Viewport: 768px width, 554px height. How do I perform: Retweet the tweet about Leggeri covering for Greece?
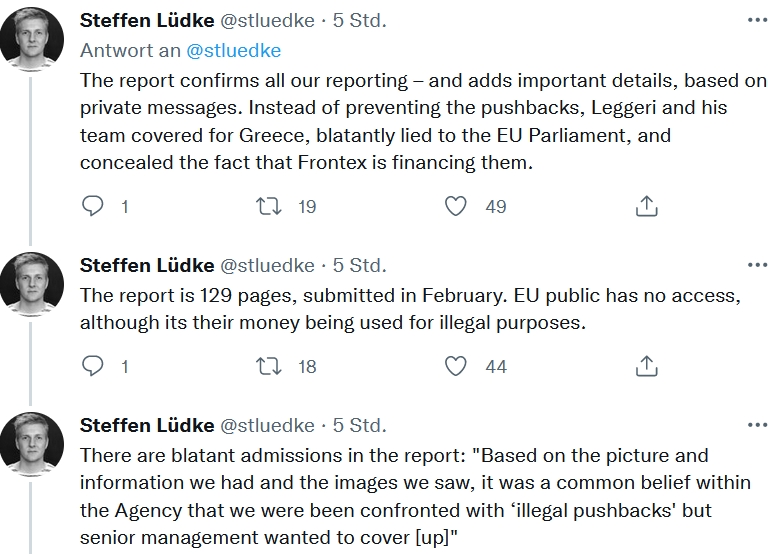(269, 206)
